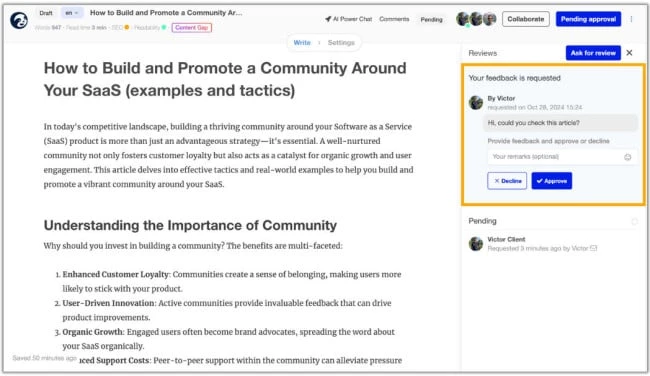Viewport: 650px width, 376px height.
Task: Click the Decline button
Action: pos(507,181)
